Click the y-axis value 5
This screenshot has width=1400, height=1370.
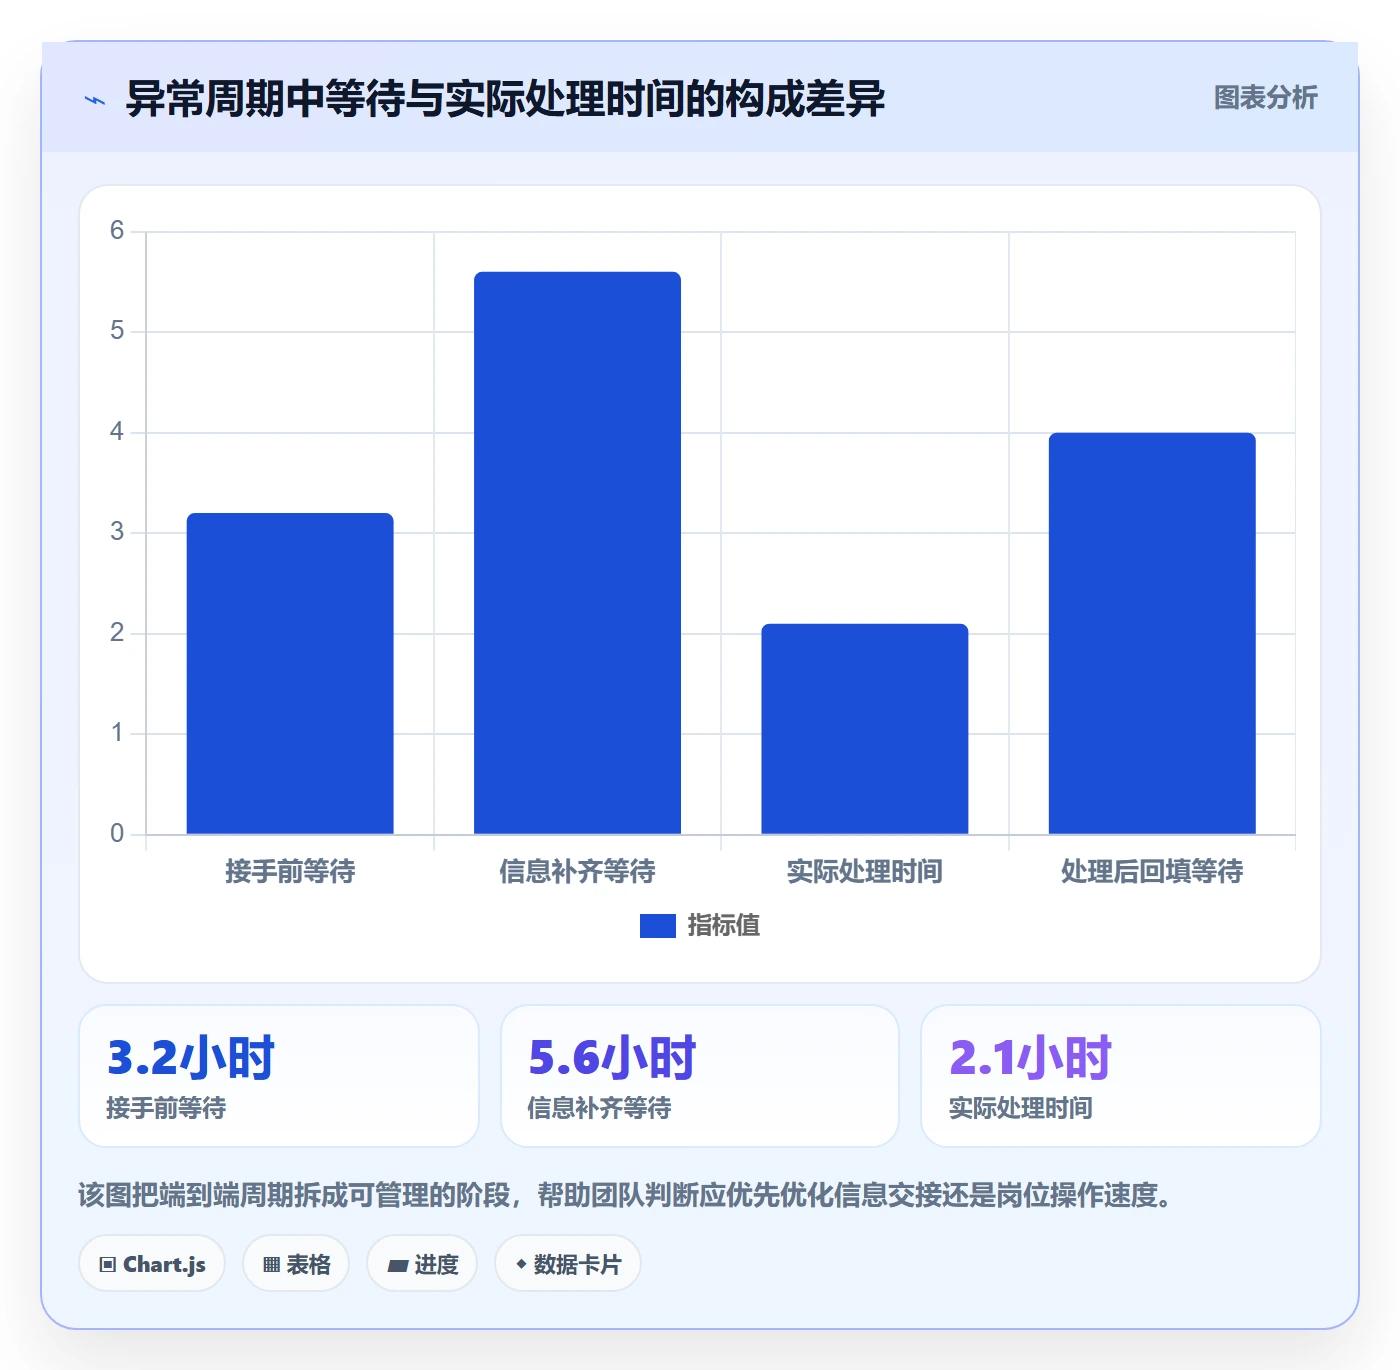pyautogui.click(x=117, y=331)
